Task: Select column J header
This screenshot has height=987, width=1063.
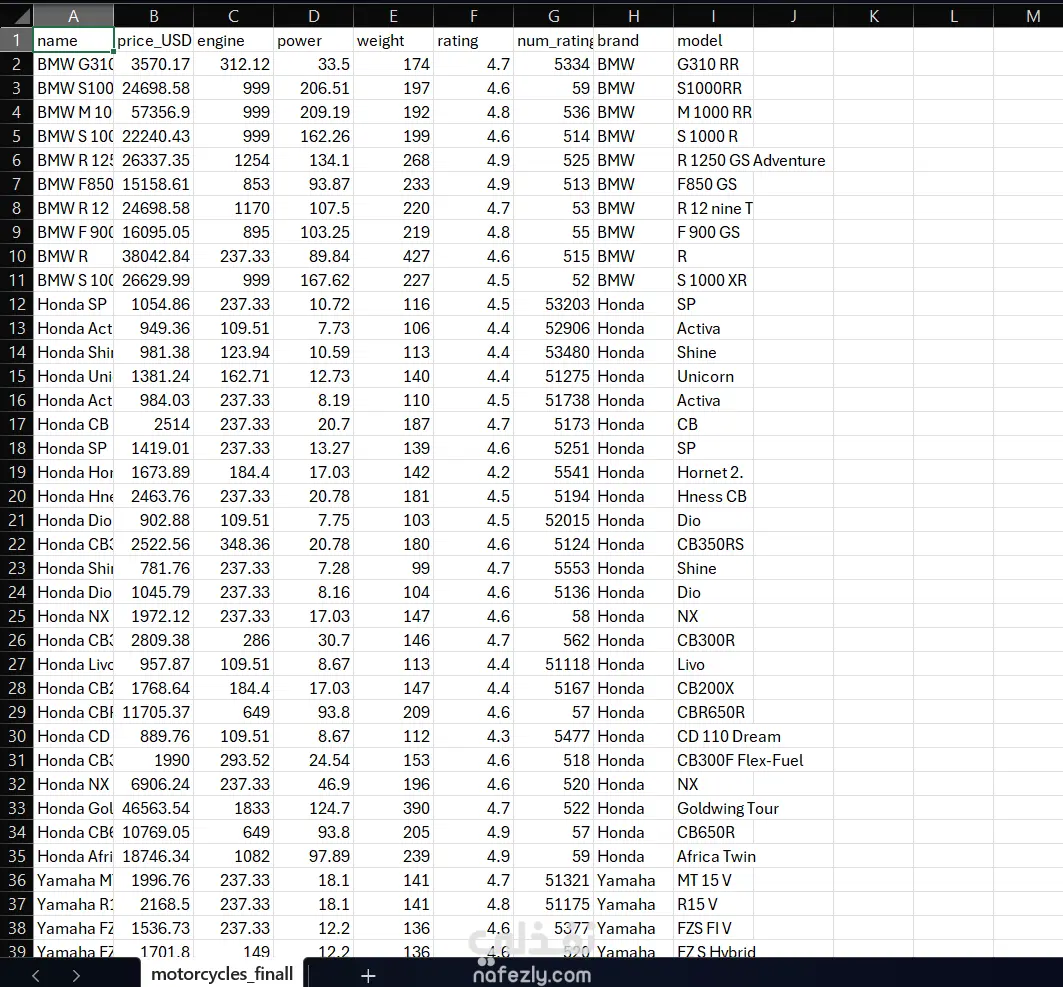Action: pyautogui.click(x=793, y=16)
